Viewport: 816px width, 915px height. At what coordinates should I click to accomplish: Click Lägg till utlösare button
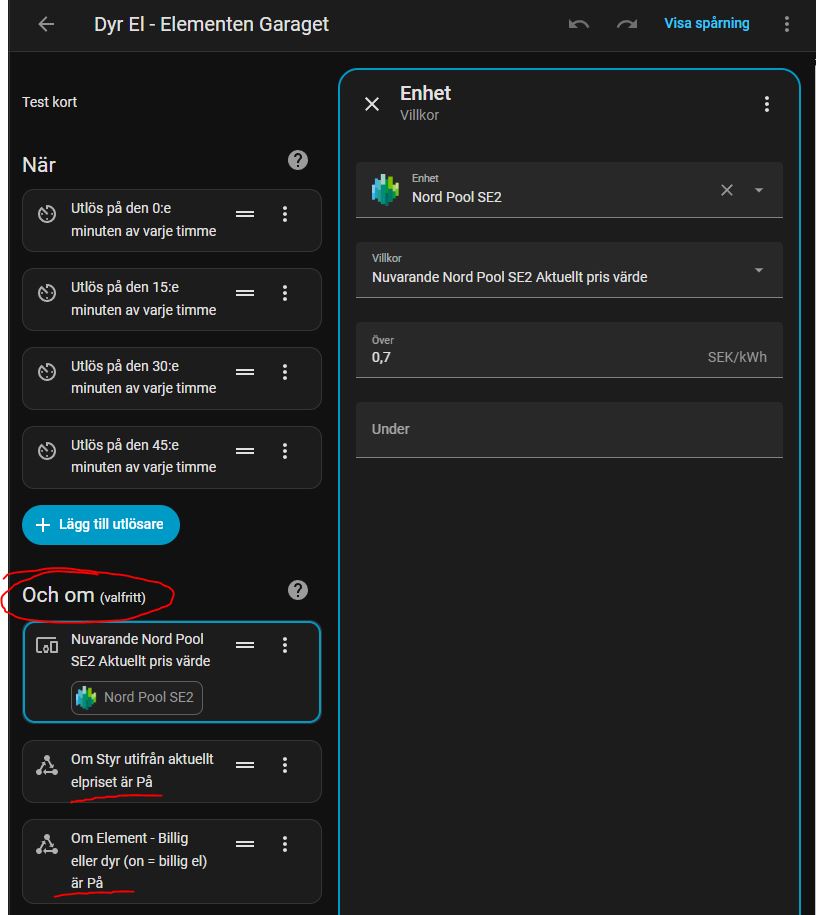pos(101,525)
